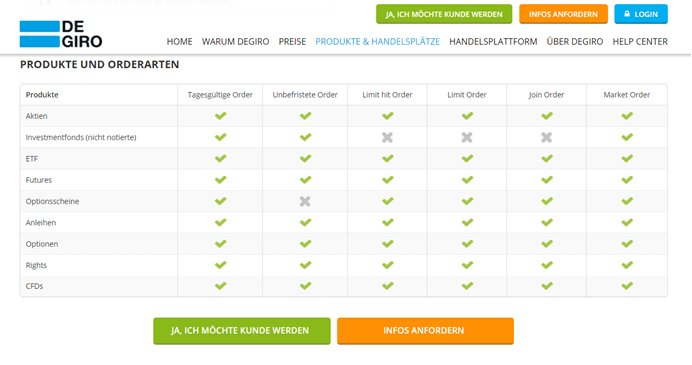The height and width of the screenshot is (365, 692).
Task: Click the Anleihen checkmark under Limit hit Order
Action: (x=388, y=222)
